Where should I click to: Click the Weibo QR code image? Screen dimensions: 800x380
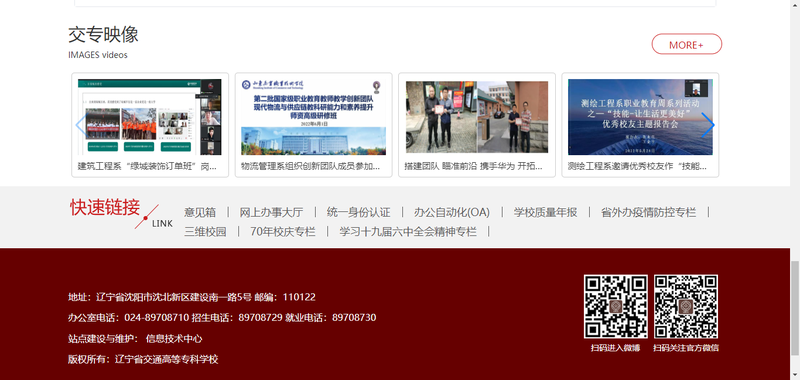click(616, 307)
